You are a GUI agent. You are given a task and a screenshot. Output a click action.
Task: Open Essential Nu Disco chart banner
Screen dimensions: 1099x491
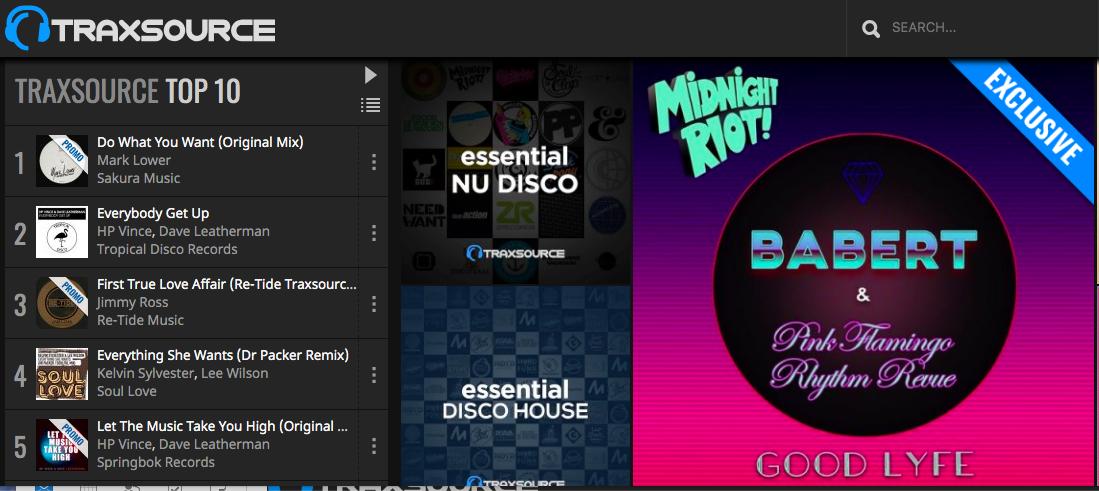coord(516,172)
